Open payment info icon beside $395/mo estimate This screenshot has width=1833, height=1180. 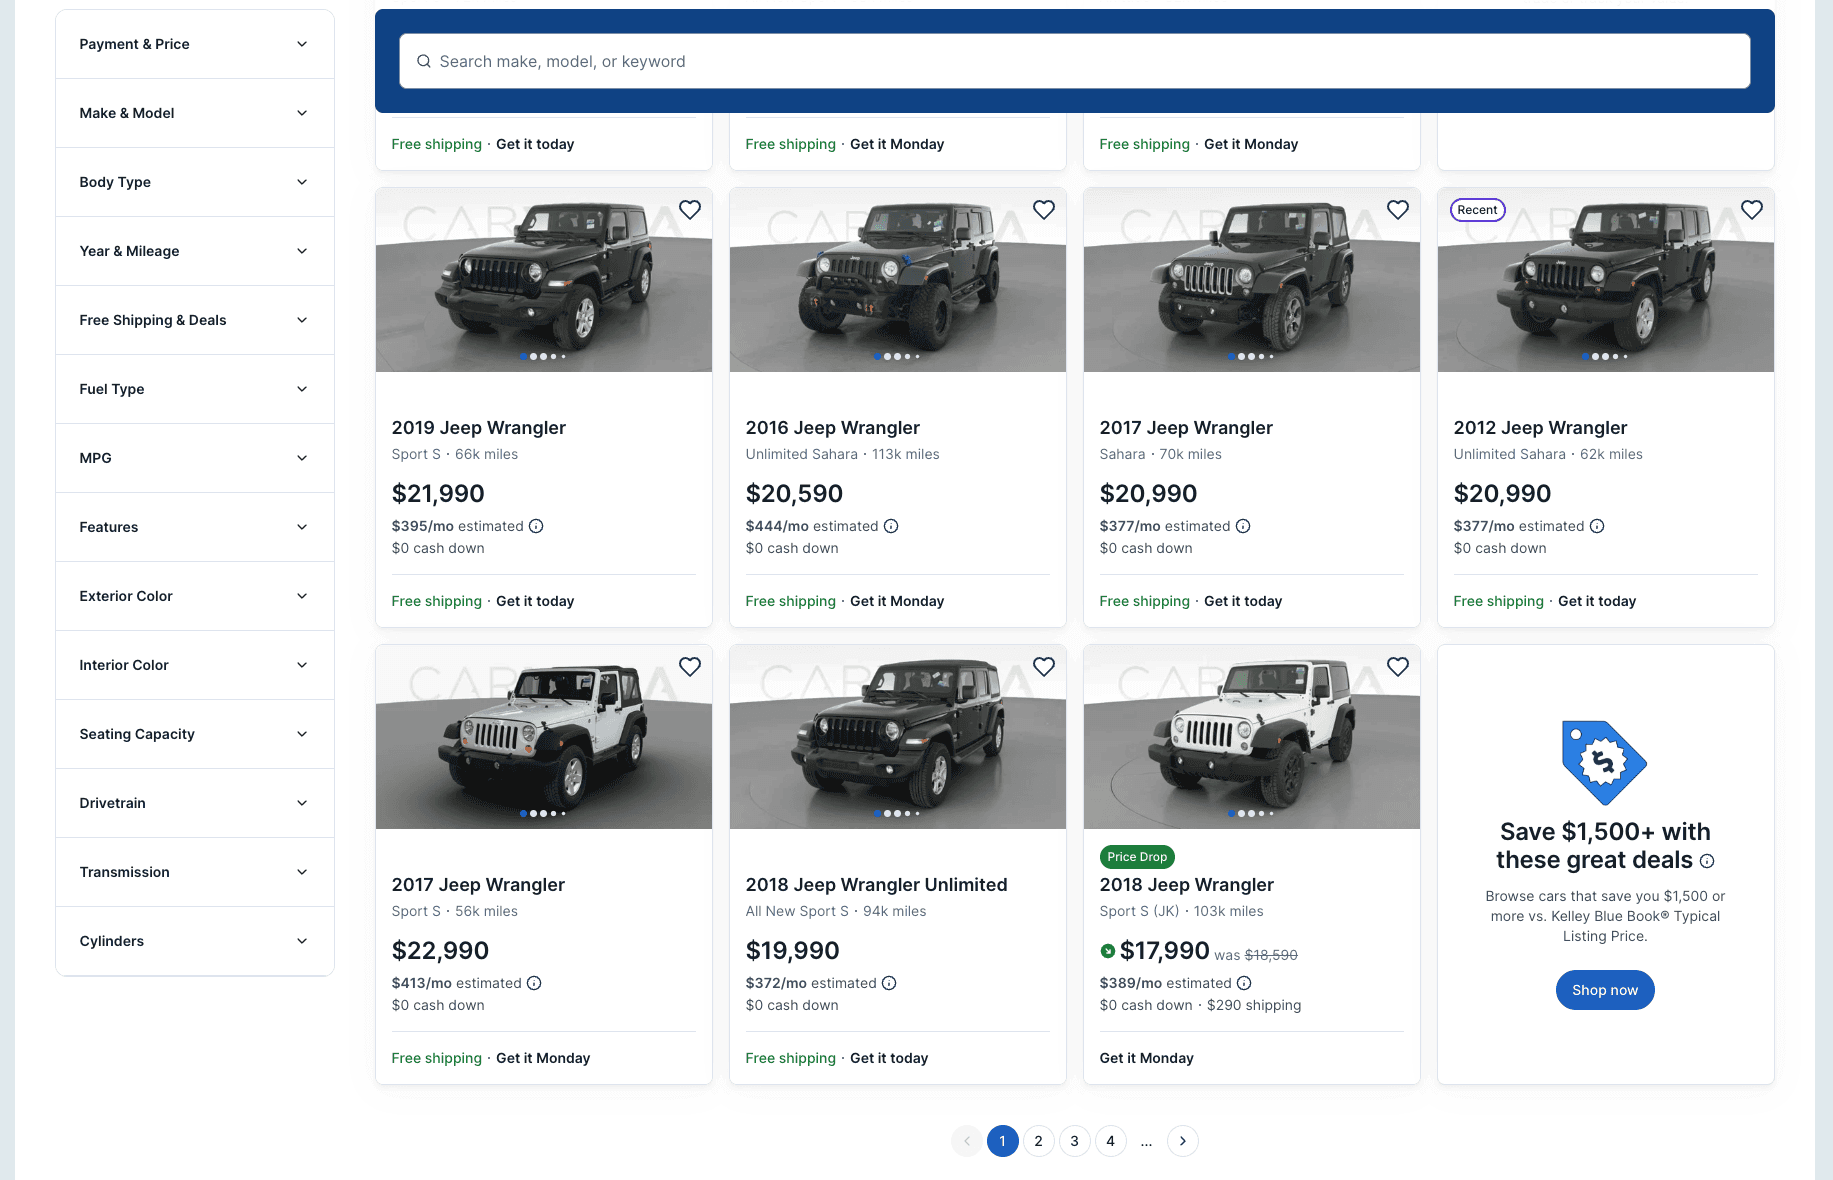[x=536, y=526]
